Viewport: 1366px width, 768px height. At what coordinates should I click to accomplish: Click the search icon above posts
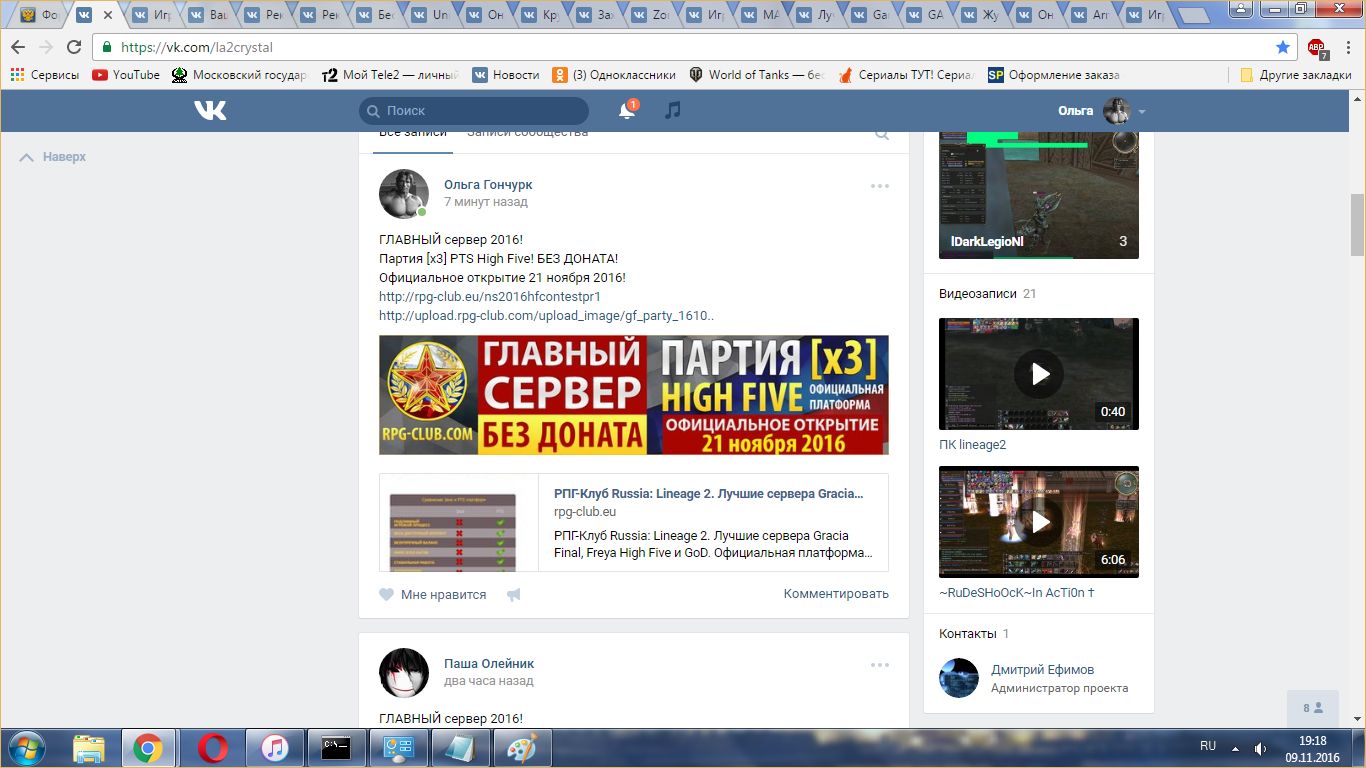point(881,134)
